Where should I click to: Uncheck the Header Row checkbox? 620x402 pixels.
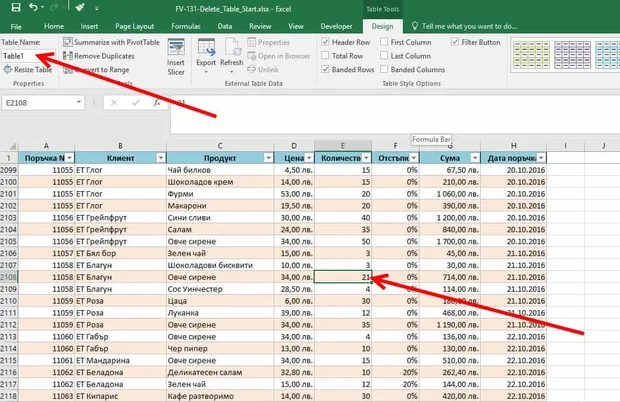click(325, 42)
